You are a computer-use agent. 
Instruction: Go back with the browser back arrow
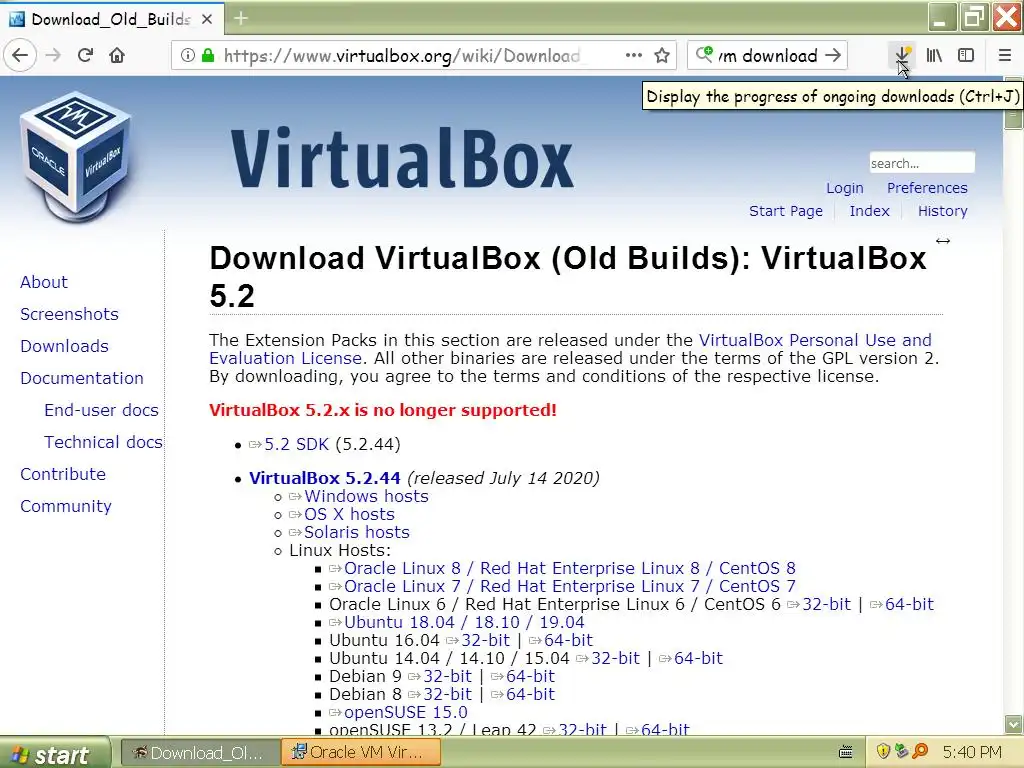pos(20,56)
